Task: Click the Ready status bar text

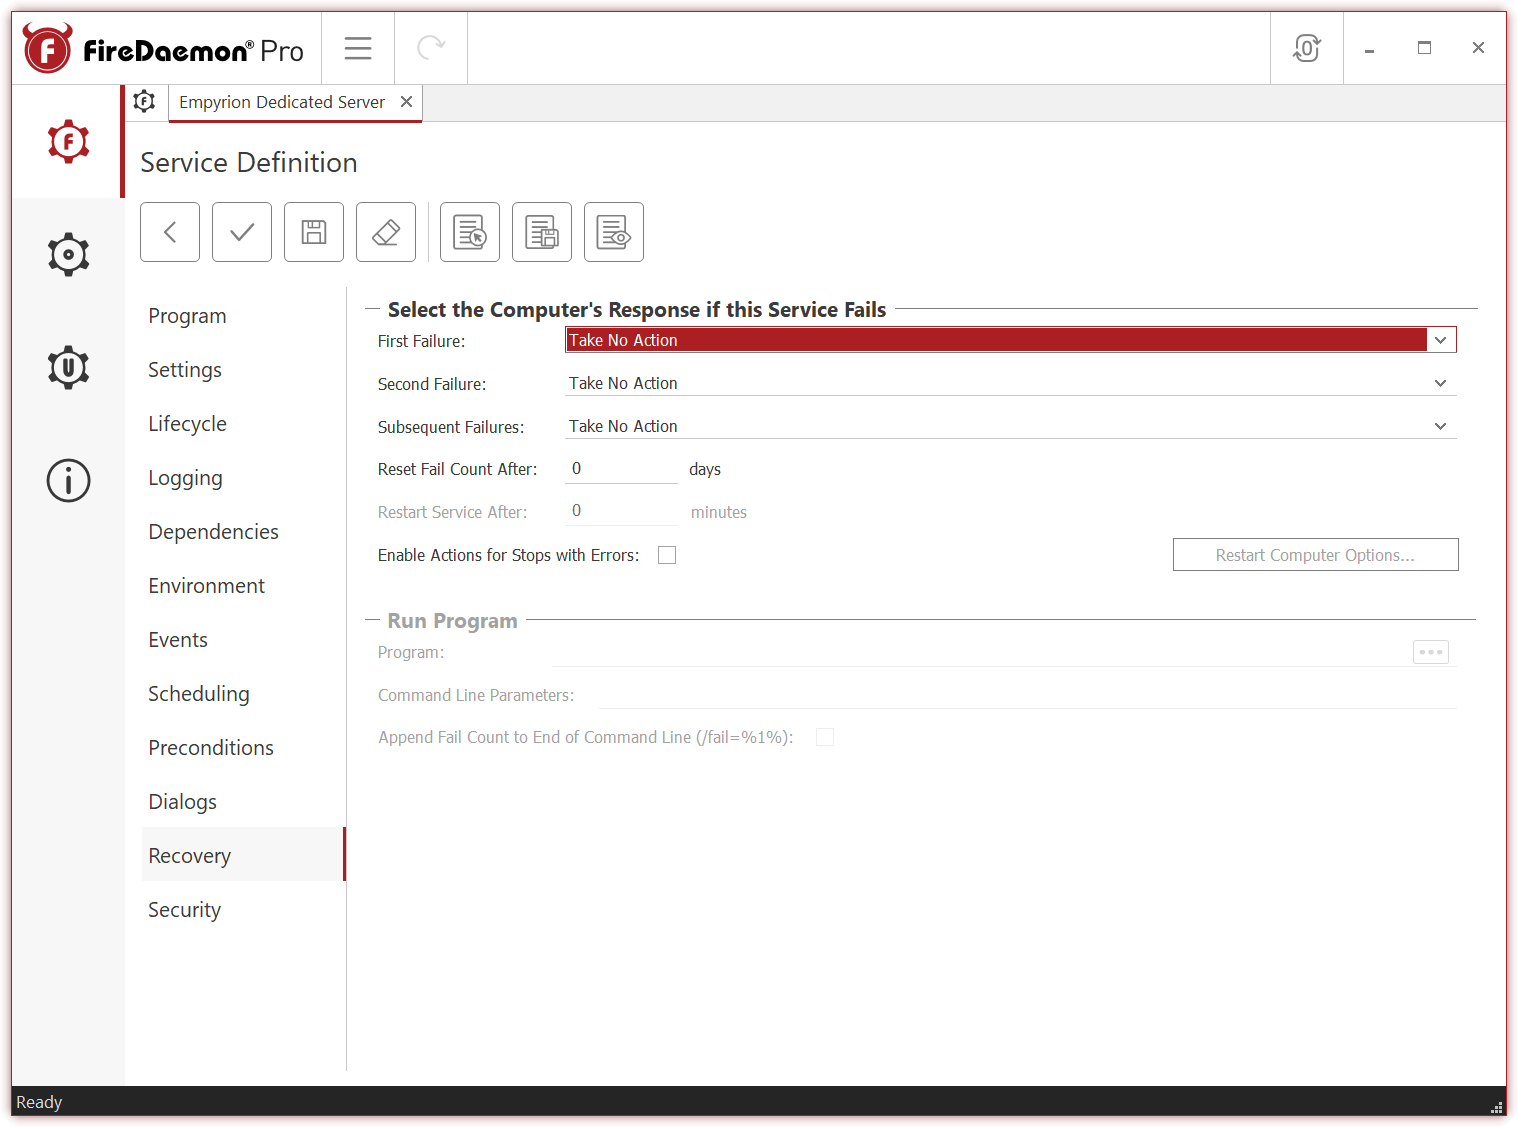Action: click(x=39, y=1102)
